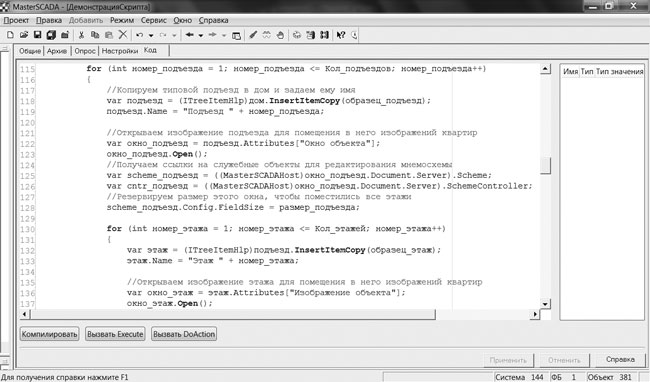
Task: Switch to the Опрос tab
Action: [x=85, y=51]
